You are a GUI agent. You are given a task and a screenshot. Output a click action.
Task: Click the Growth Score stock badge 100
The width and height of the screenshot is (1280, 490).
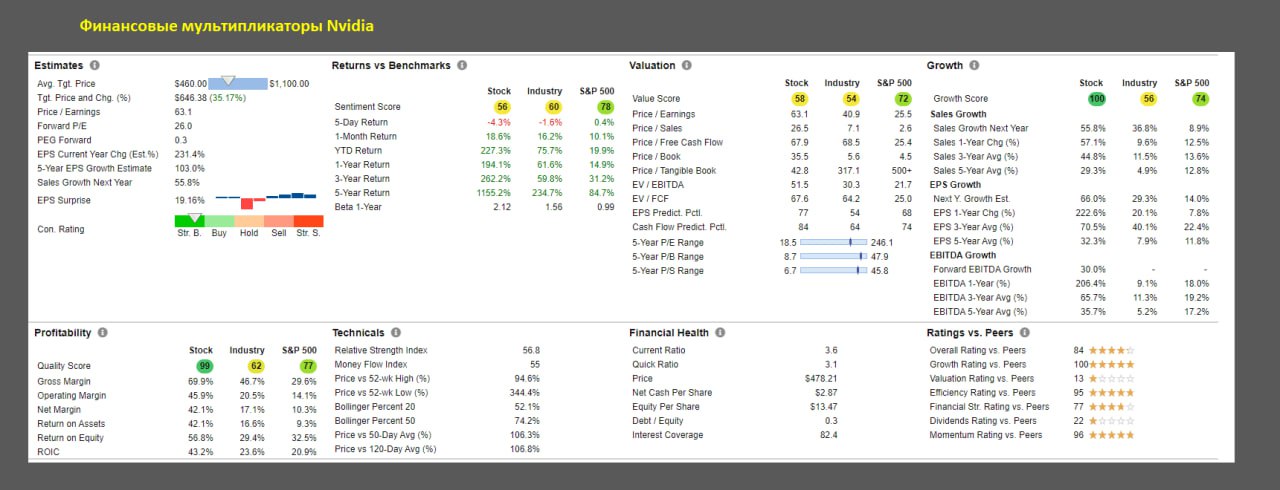[1096, 99]
